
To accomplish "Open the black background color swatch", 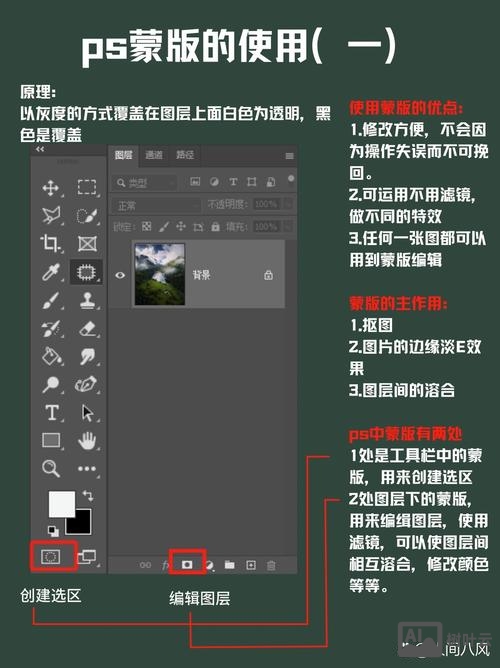I will click(82, 525).
